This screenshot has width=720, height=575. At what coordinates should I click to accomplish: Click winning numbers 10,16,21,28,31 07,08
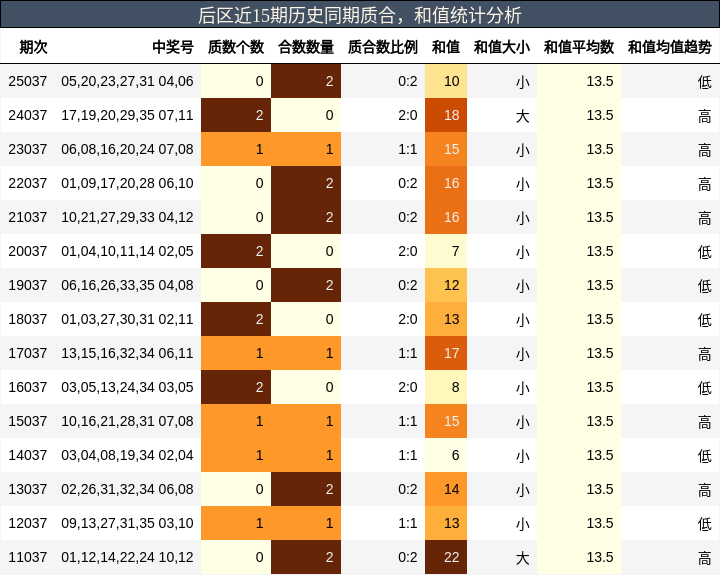[127, 421]
